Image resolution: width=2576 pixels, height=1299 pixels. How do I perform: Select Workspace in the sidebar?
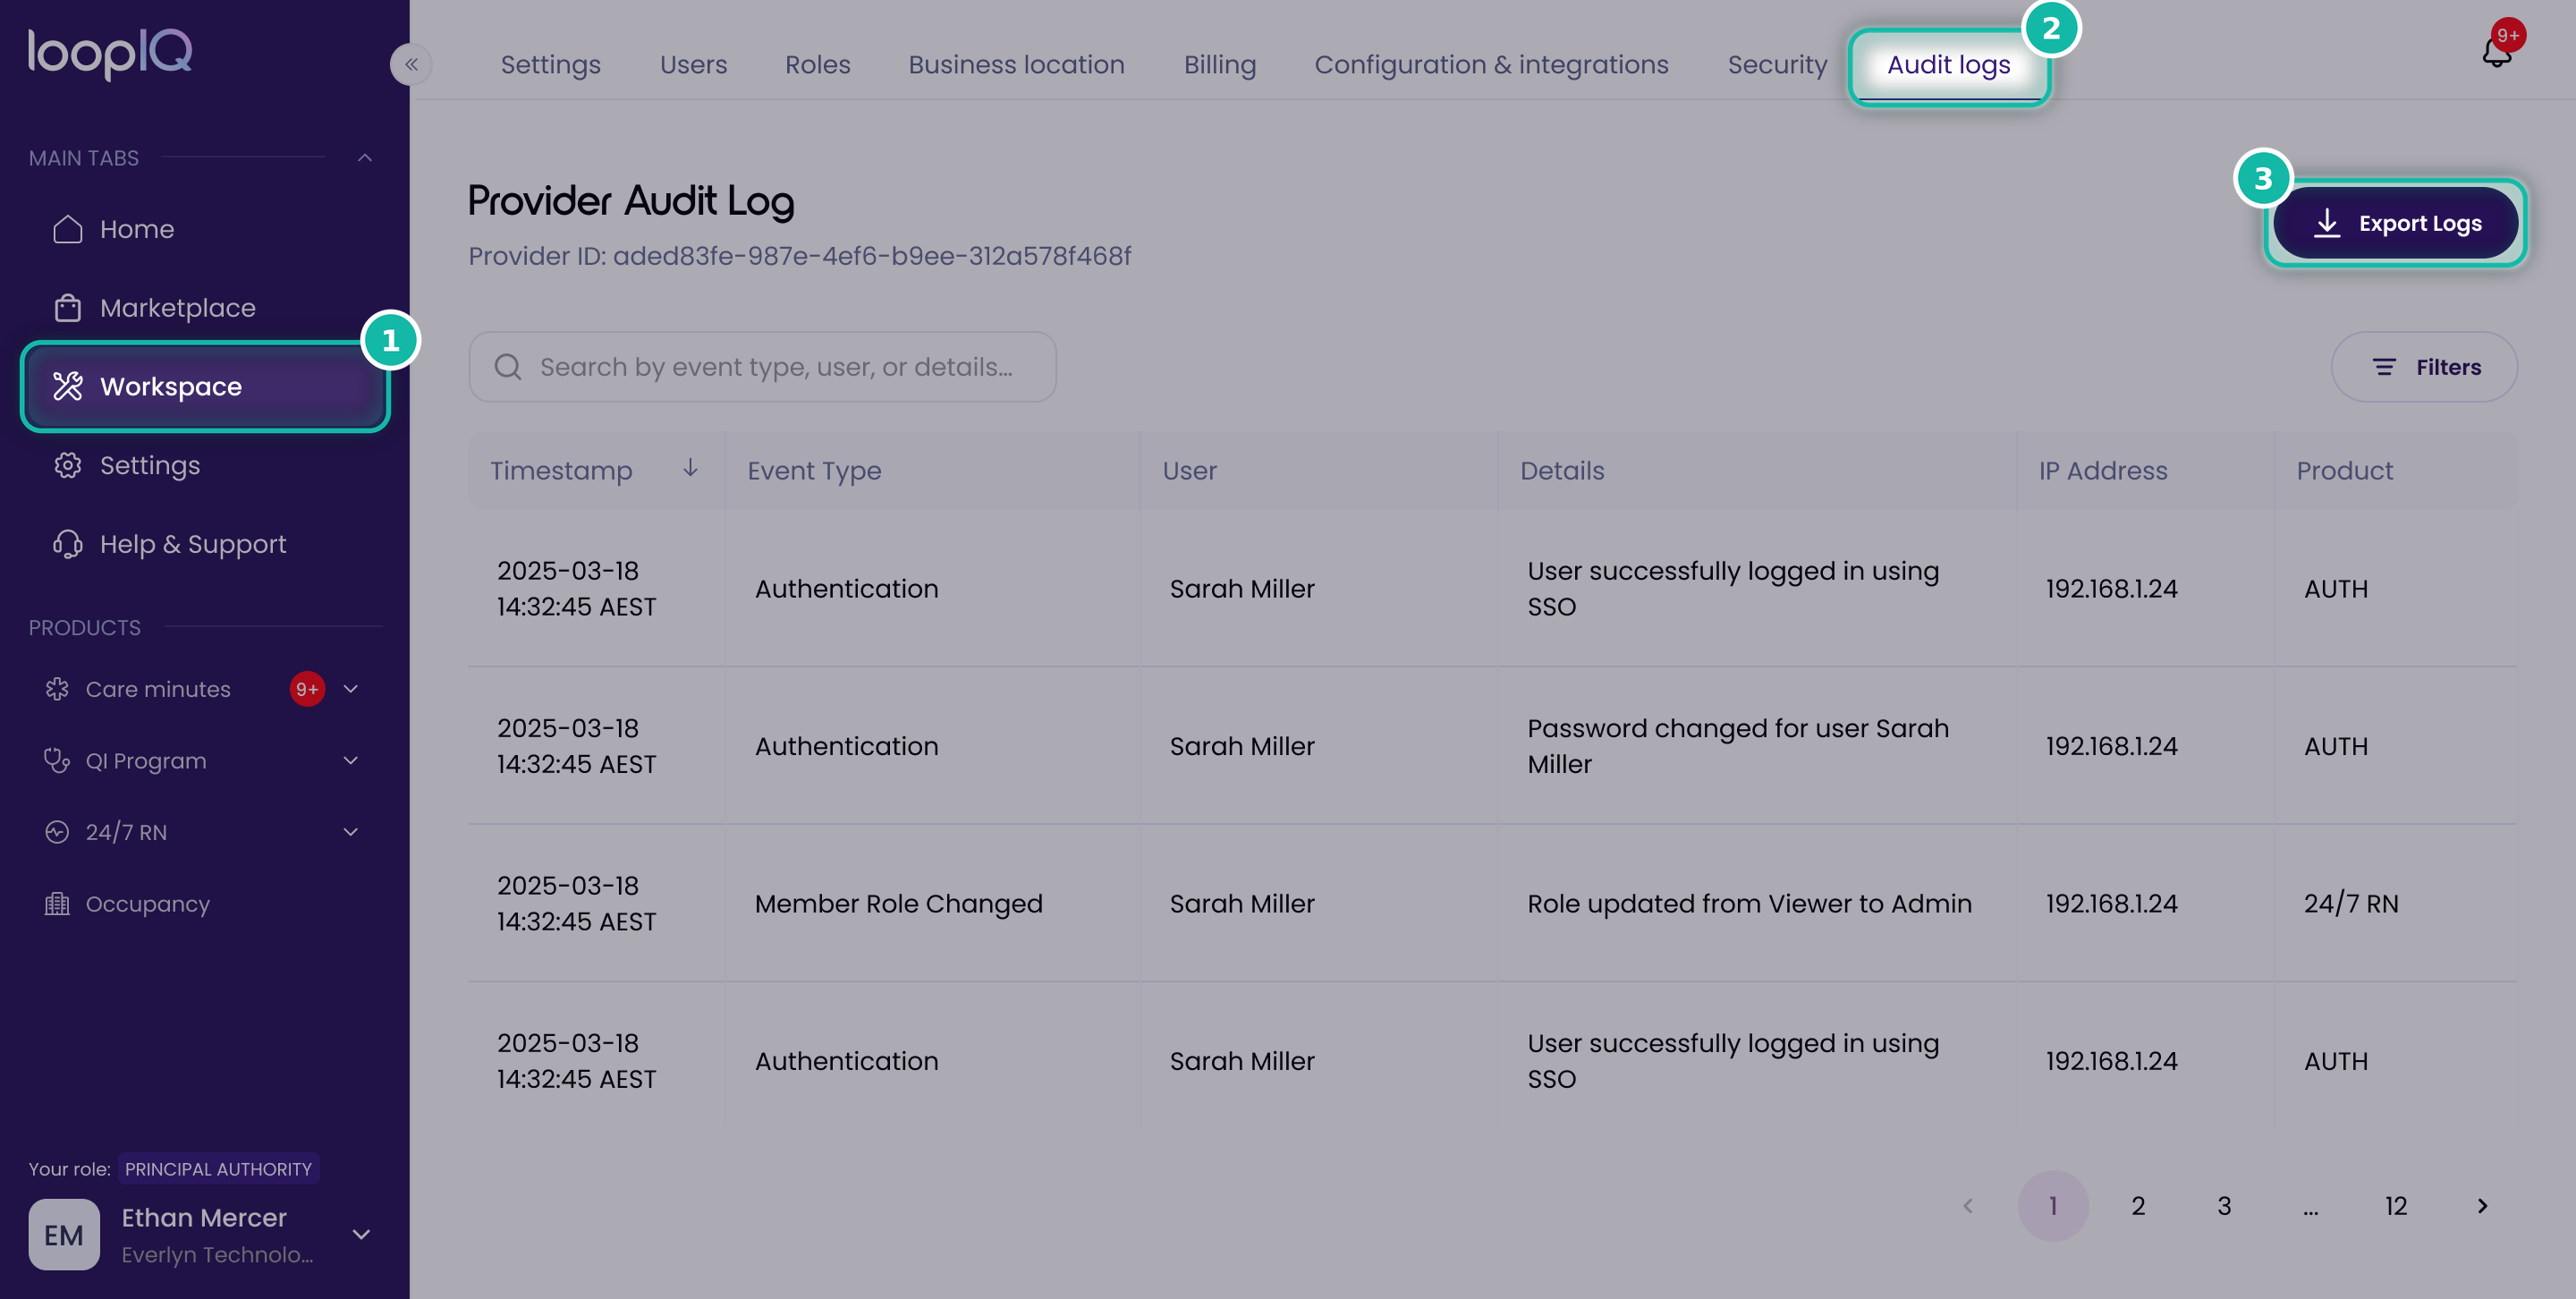click(x=205, y=386)
